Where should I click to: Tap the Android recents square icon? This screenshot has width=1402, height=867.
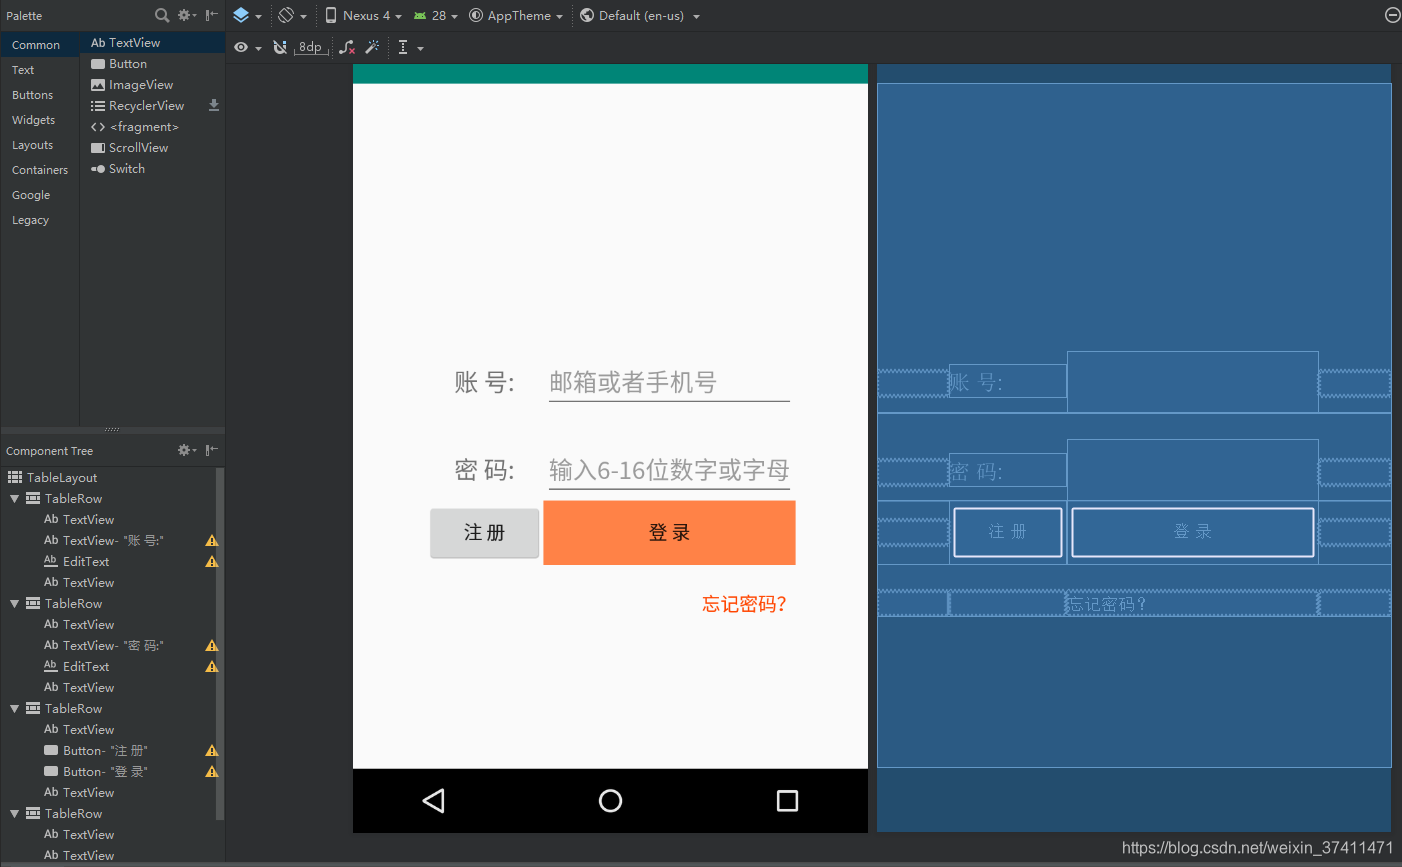click(x=787, y=801)
